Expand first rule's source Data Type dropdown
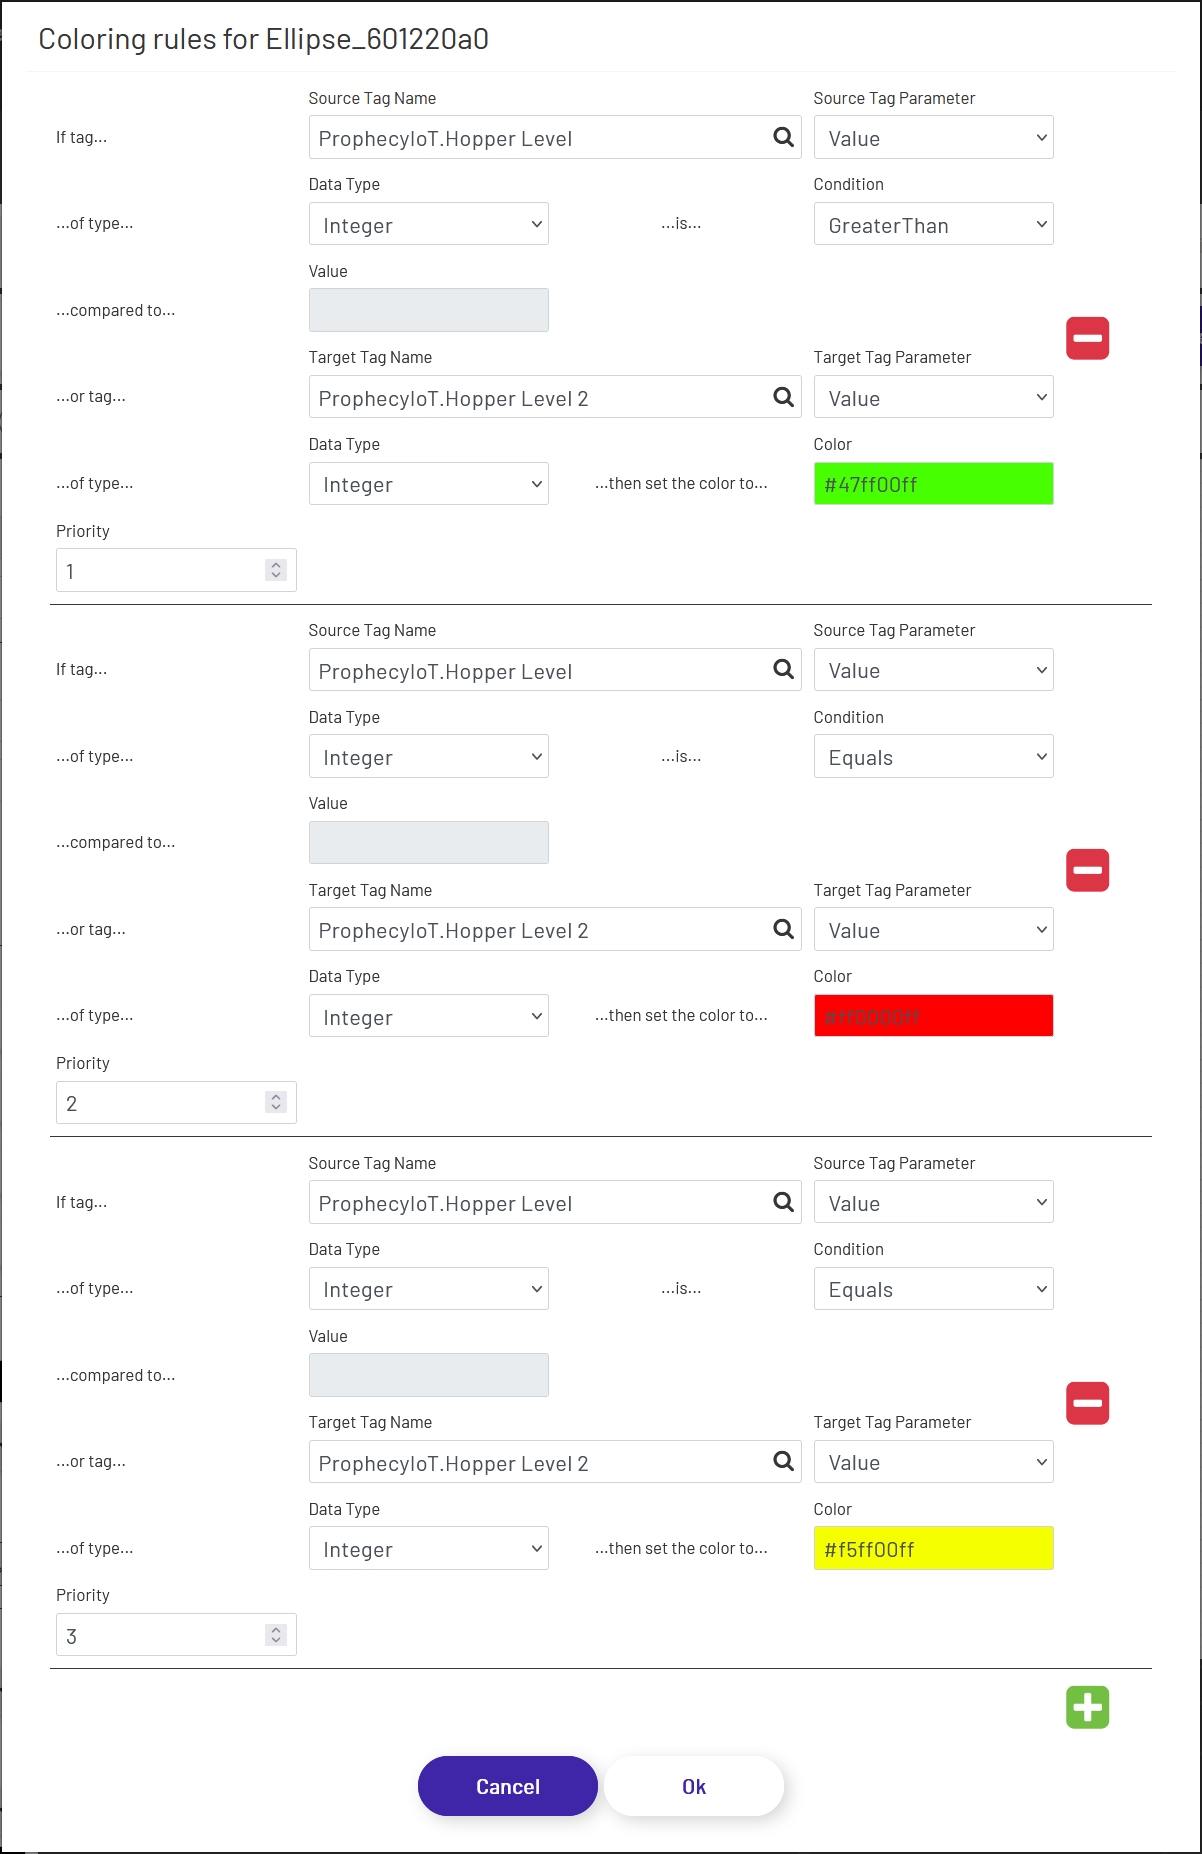Image resolution: width=1202 pixels, height=1854 pixels. 428,225
